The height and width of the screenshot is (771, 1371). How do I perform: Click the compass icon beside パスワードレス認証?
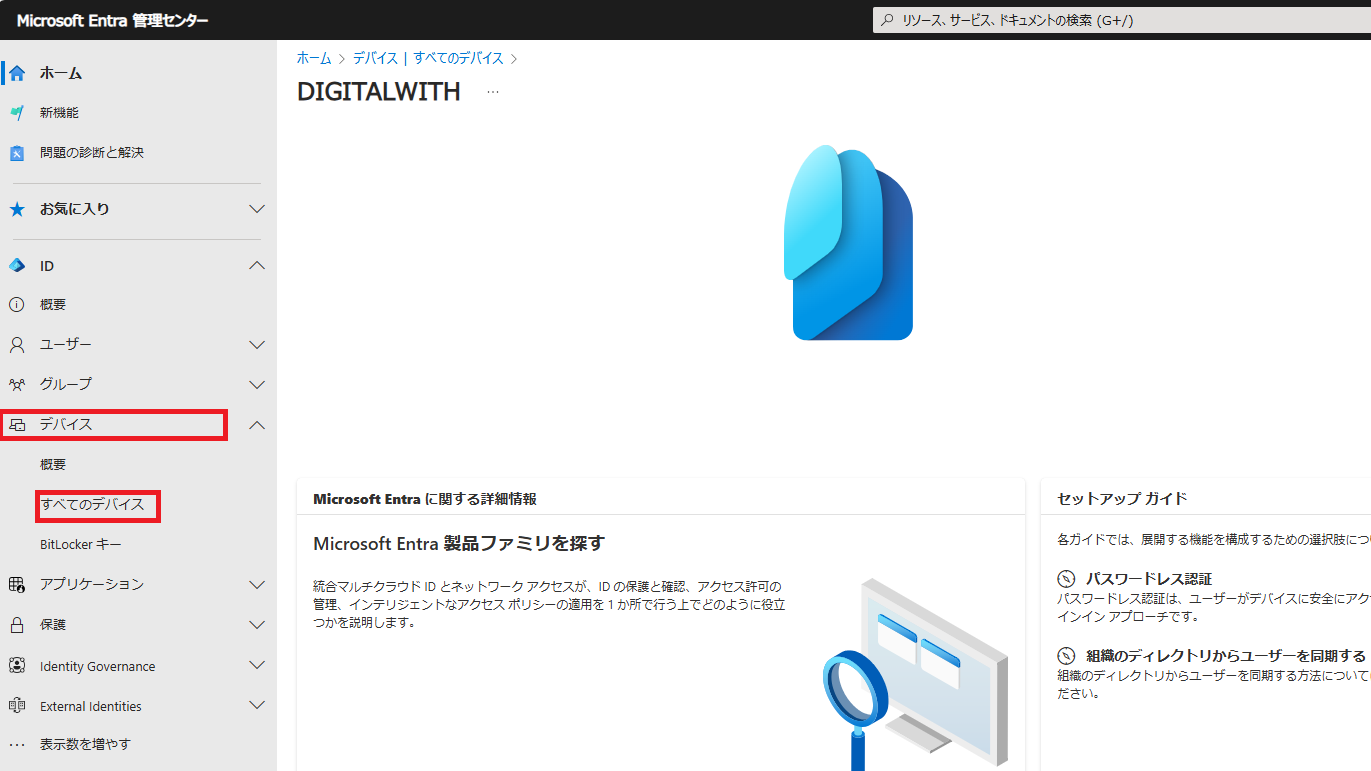click(1067, 579)
